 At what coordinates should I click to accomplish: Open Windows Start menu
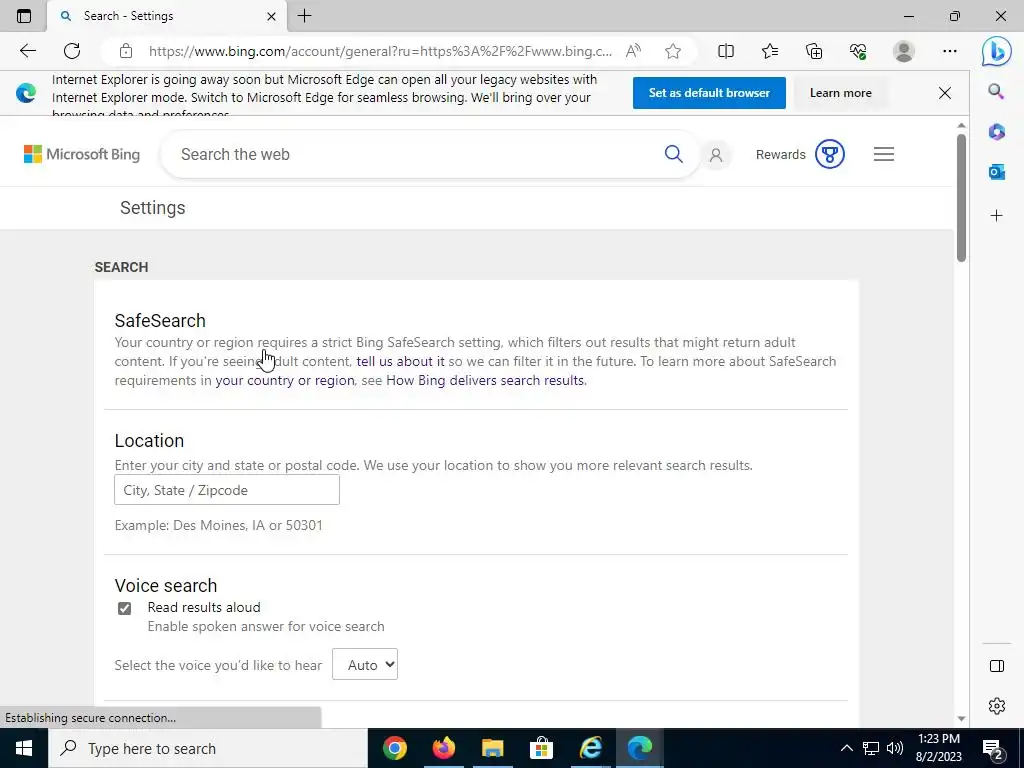click(x=24, y=748)
